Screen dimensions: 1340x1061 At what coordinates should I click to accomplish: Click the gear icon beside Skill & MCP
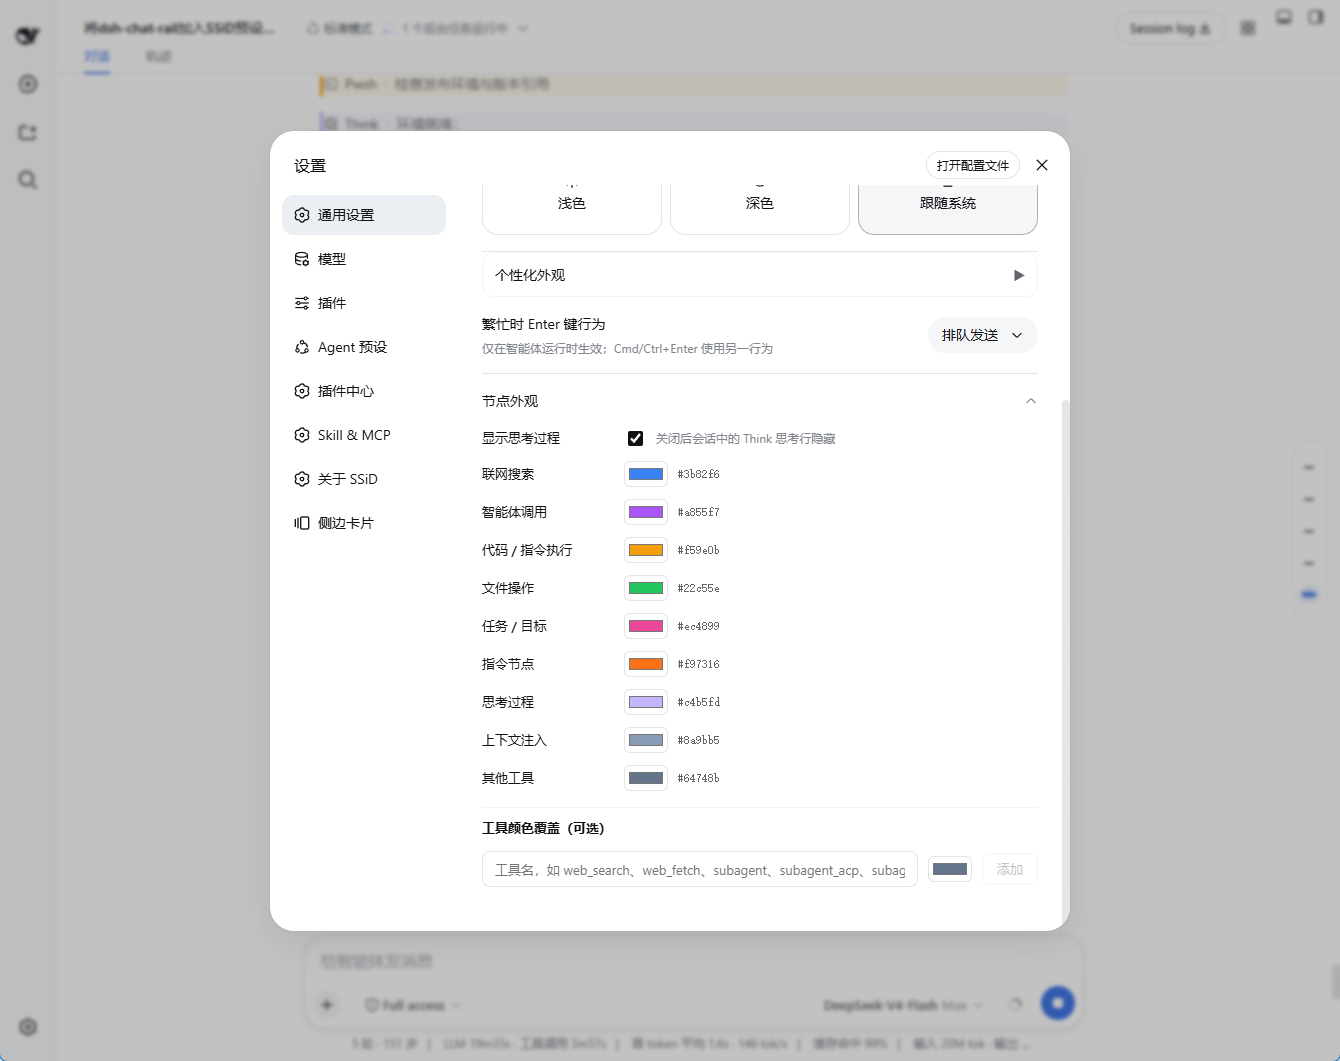pos(302,435)
